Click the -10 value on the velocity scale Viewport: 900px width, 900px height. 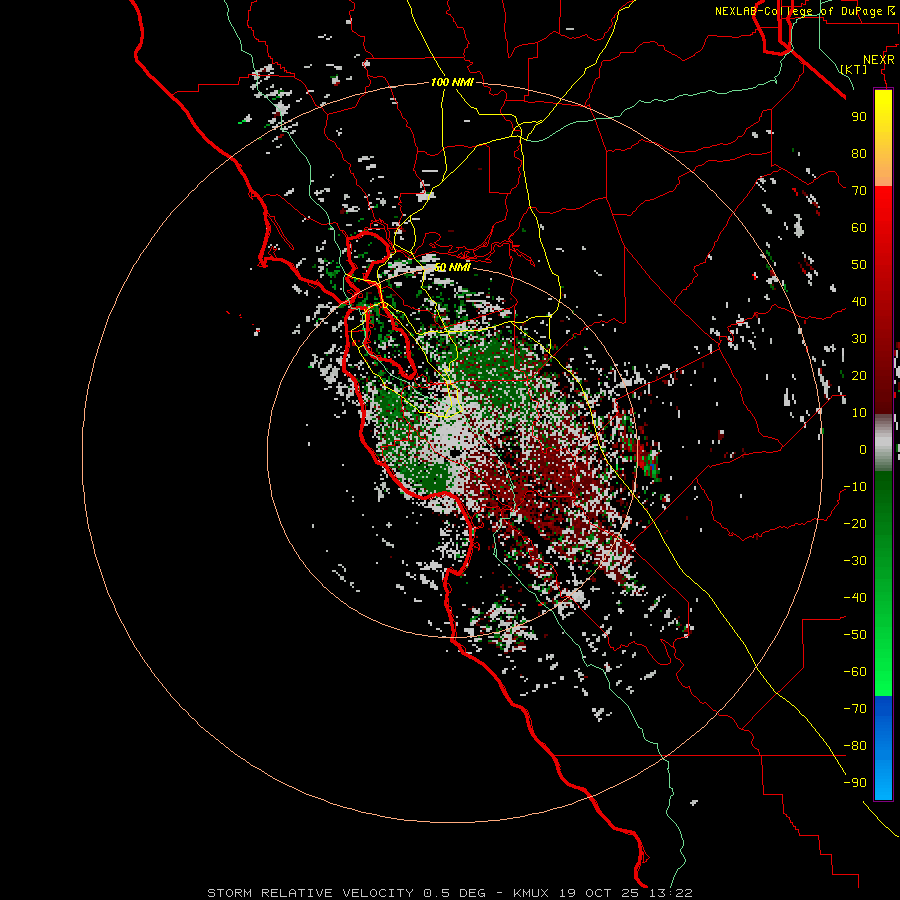click(x=855, y=487)
